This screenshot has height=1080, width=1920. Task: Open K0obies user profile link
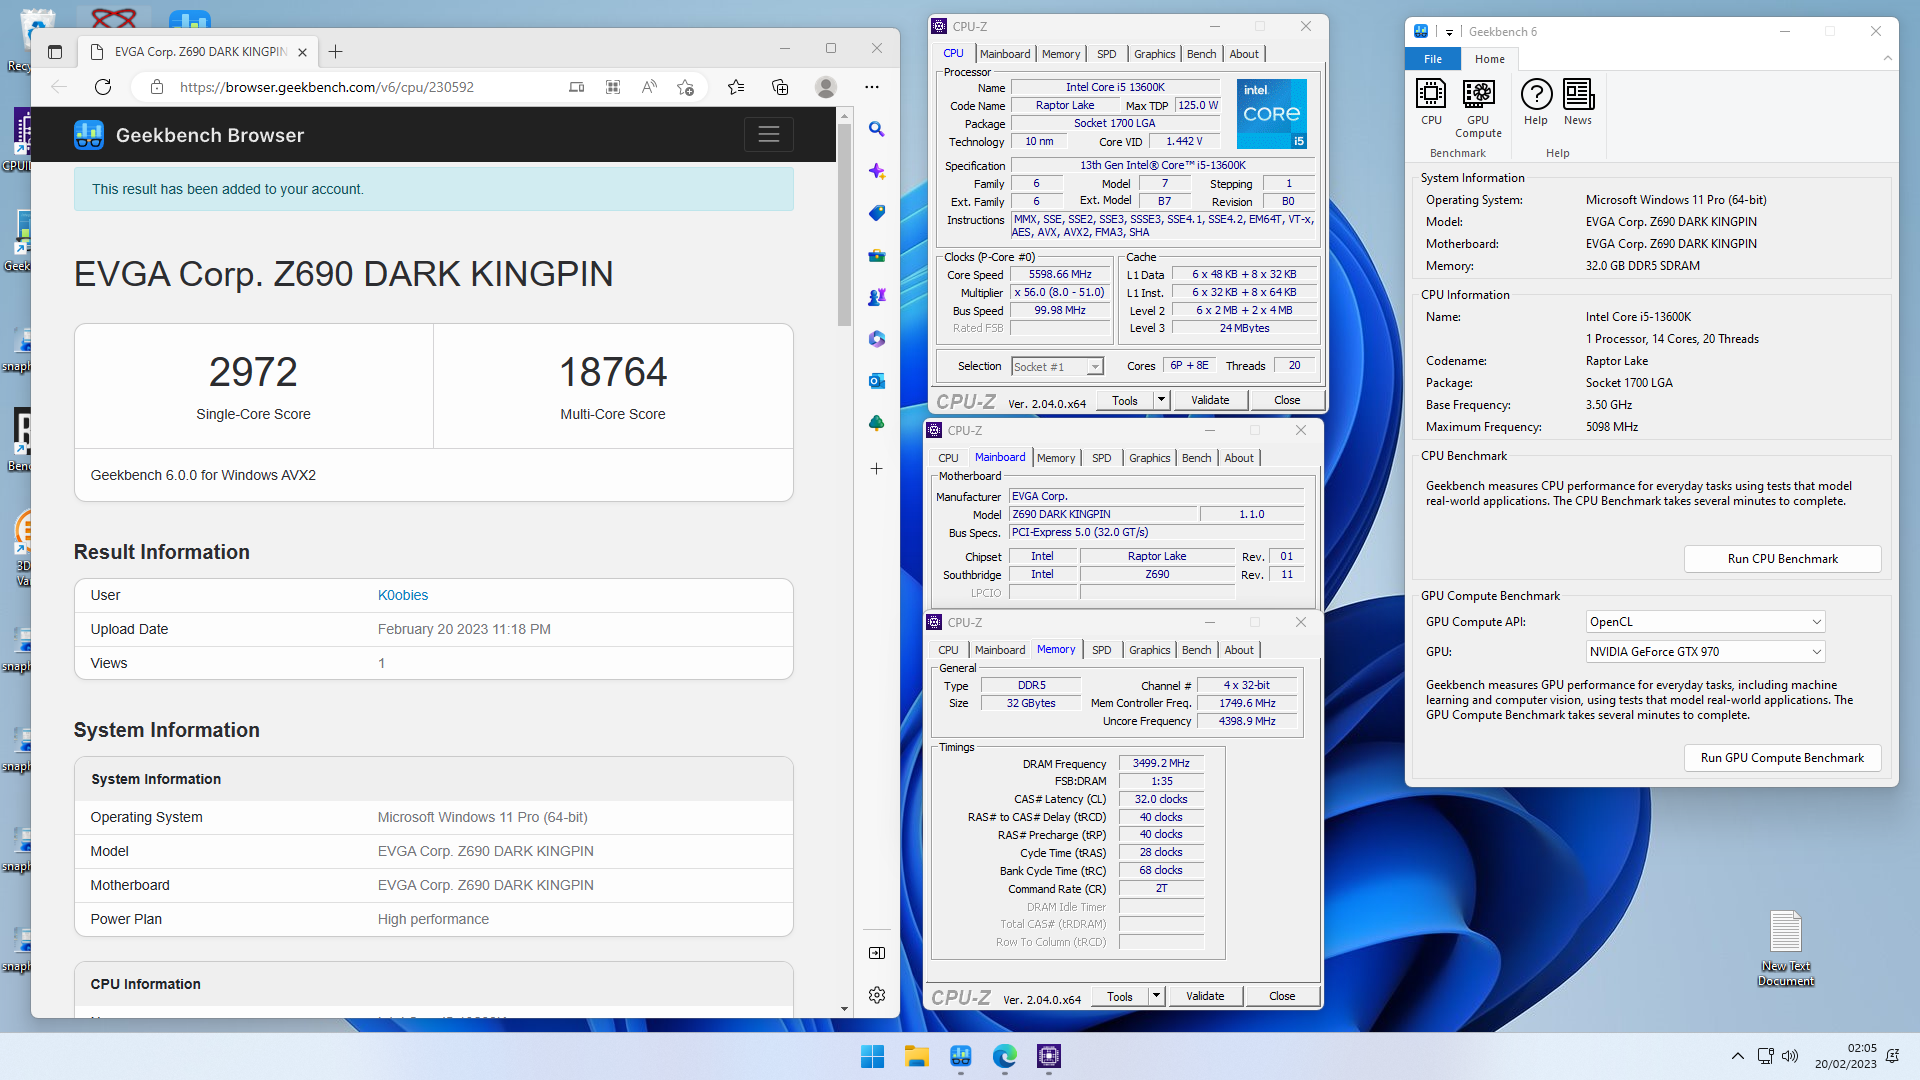(x=403, y=595)
